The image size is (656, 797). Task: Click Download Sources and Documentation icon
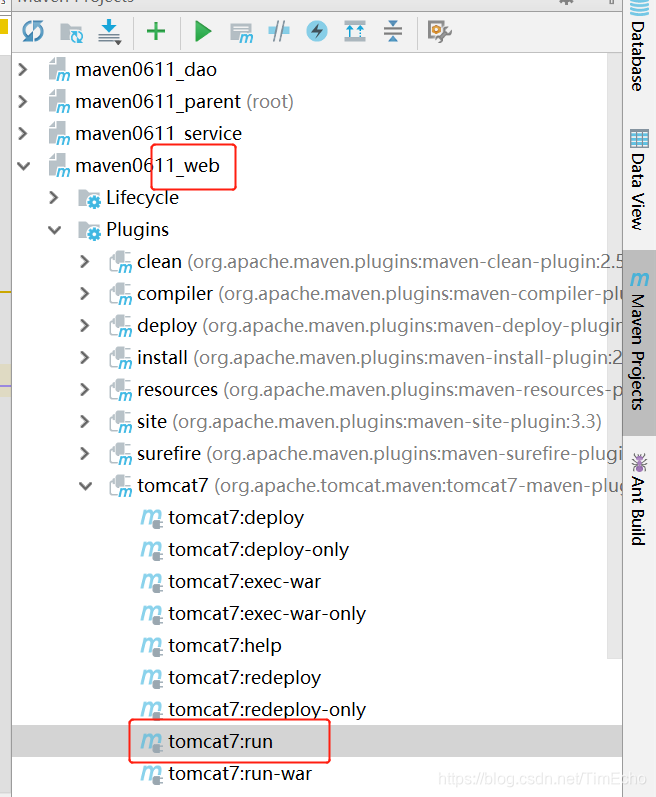[109, 32]
